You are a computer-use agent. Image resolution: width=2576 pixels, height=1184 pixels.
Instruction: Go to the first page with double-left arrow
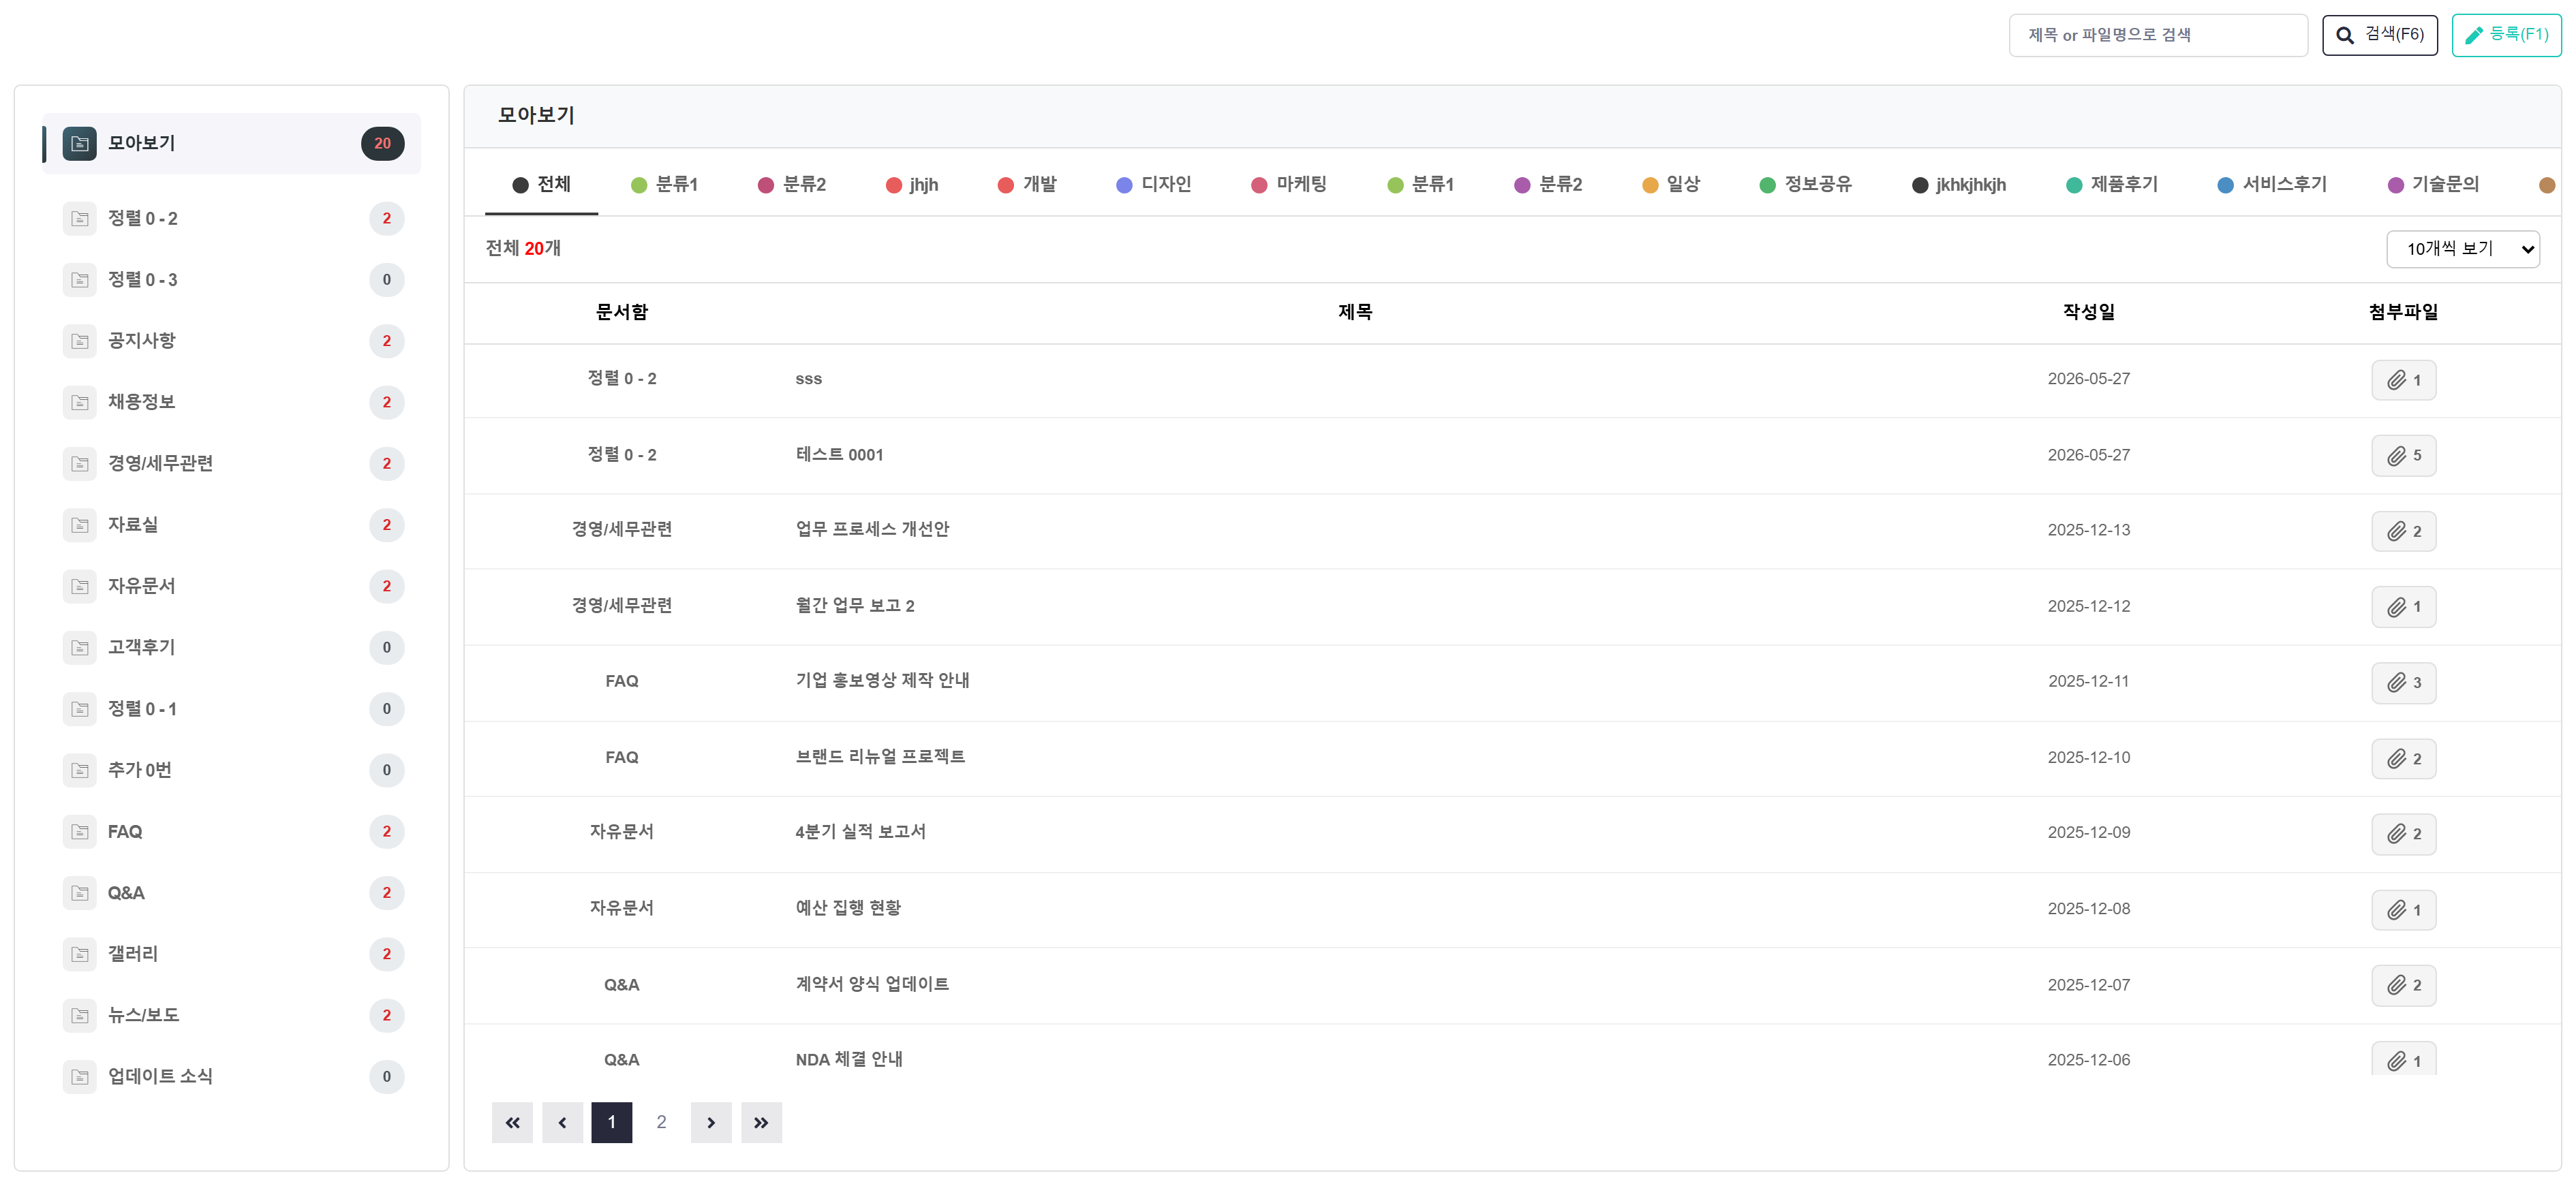click(512, 1123)
